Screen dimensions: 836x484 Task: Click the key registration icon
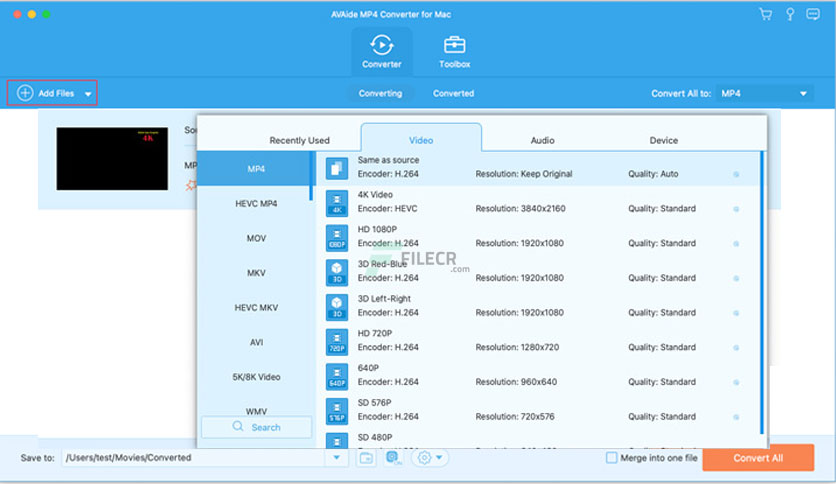click(x=790, y=14)
